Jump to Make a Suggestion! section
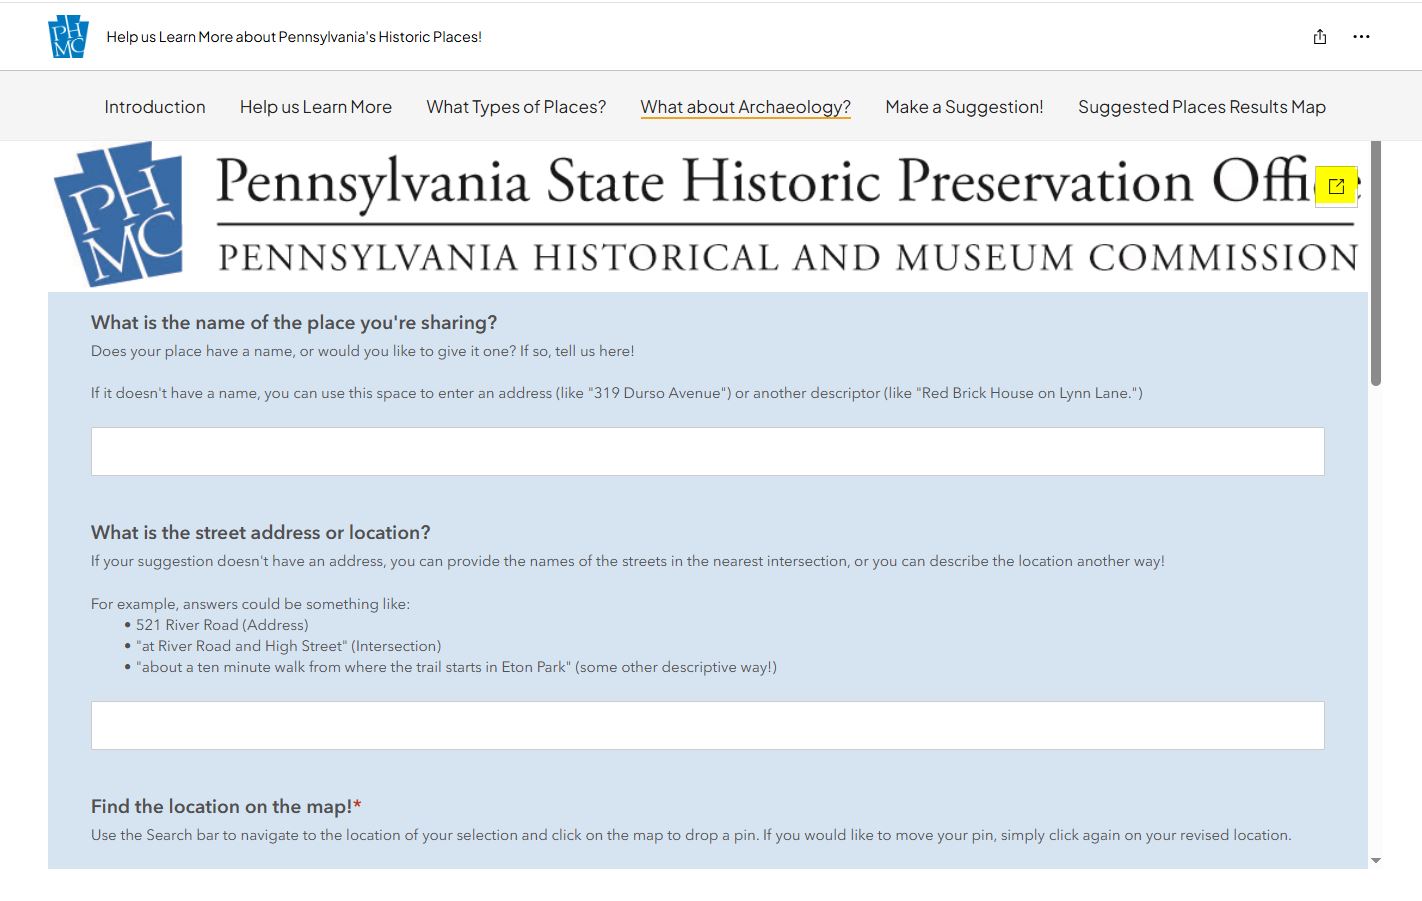This screenshot has width=1422, height=901. coord(964,107)
